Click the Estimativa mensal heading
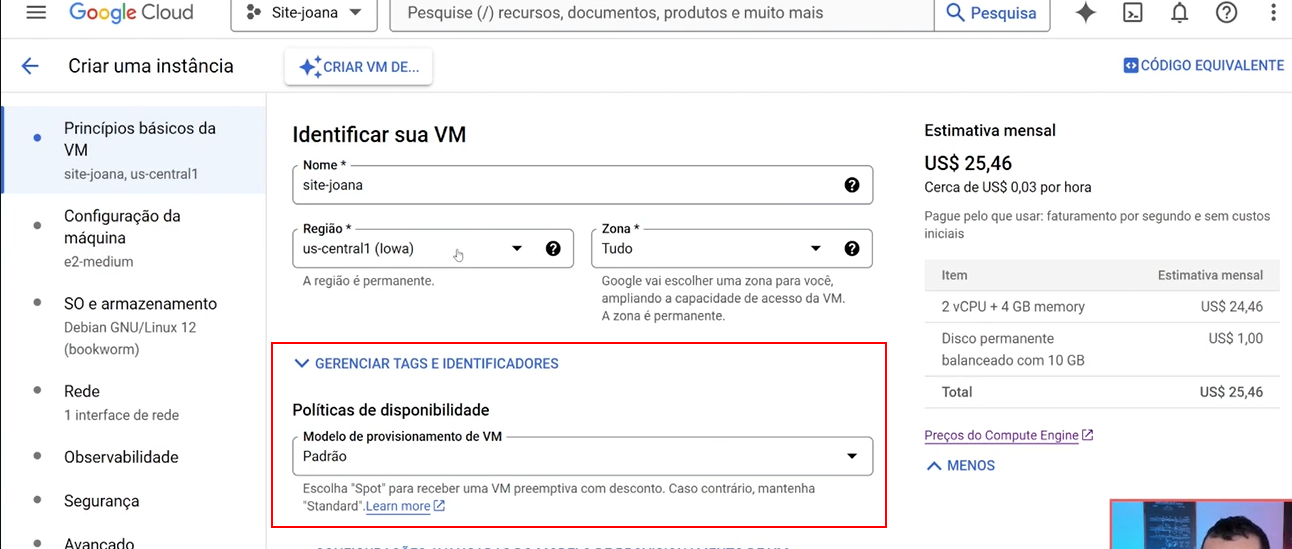1292x549 pixels. [x=990, y=130]
